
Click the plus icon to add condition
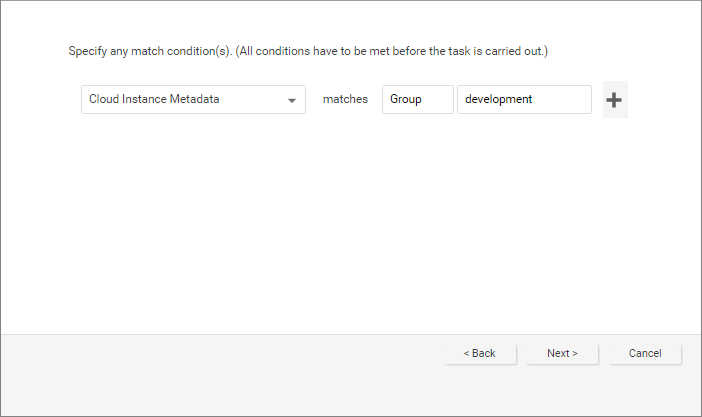(615, 100)
